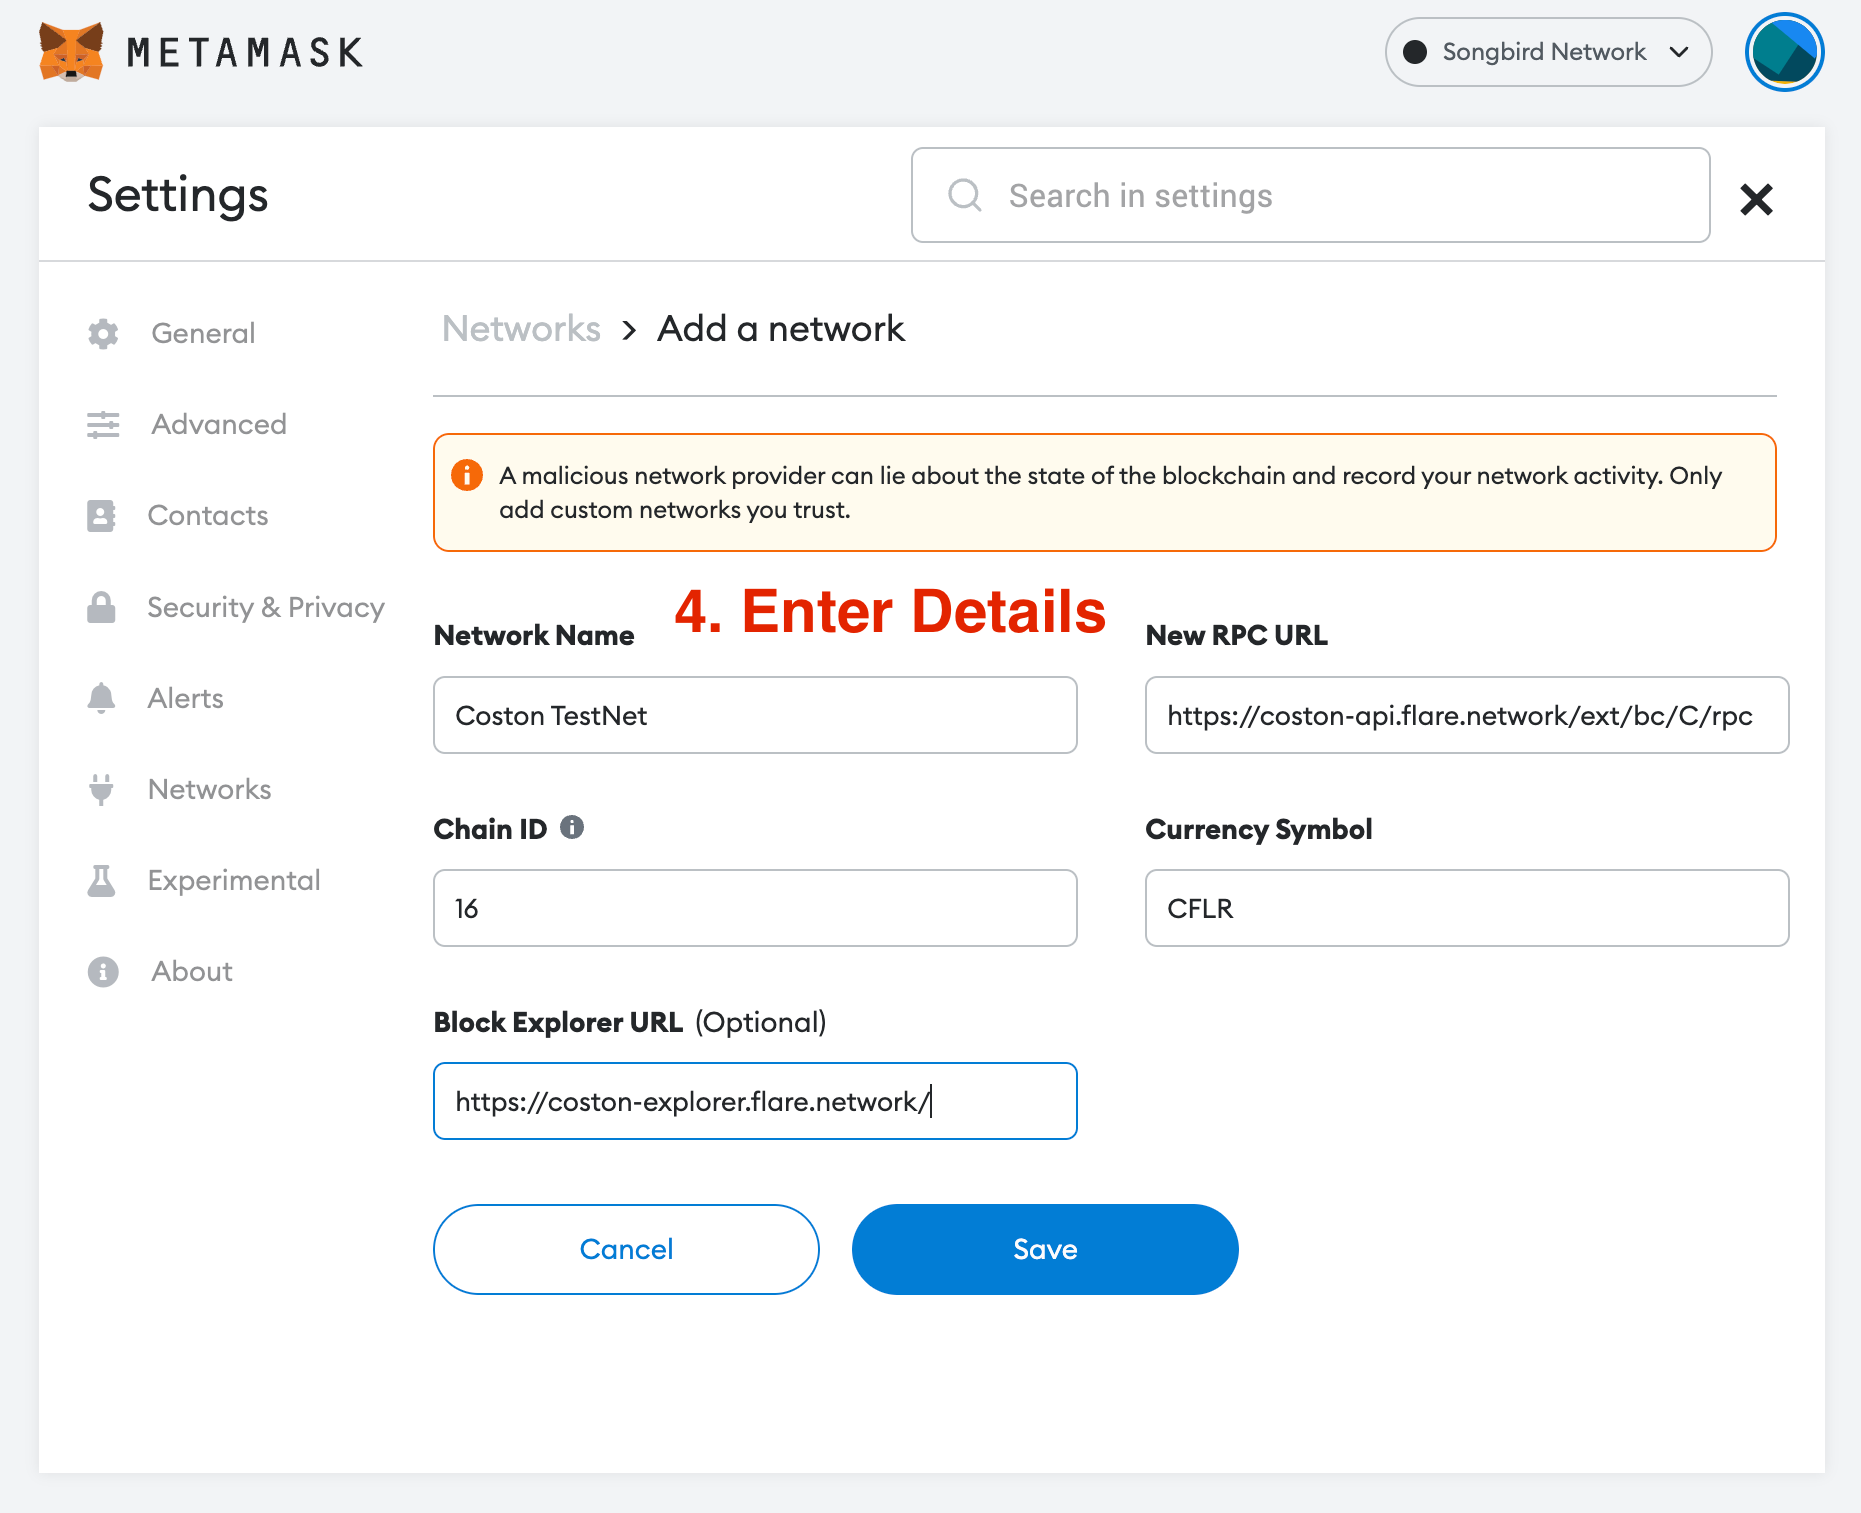Click the General gear icon
Image resolution: width=1861 pixels, height=1513 pixels.
tap(103, 334)
